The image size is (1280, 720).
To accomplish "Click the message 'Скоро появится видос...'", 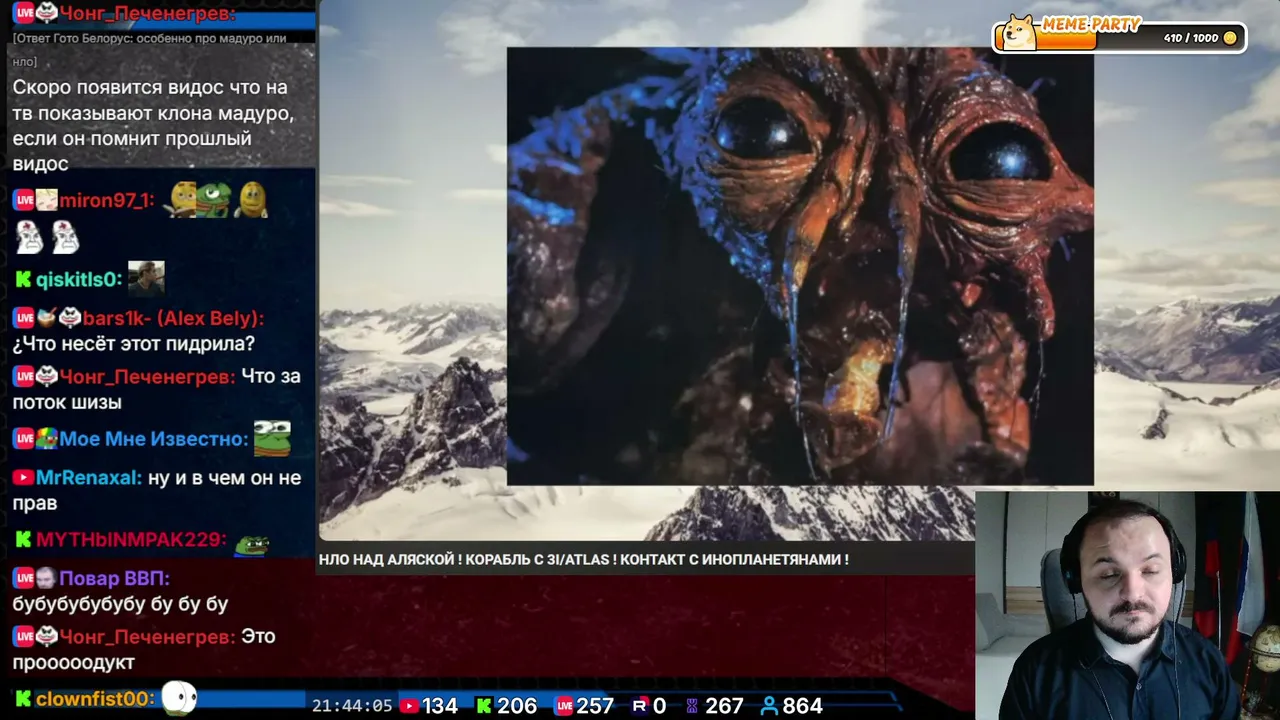I will click(153, 126).
